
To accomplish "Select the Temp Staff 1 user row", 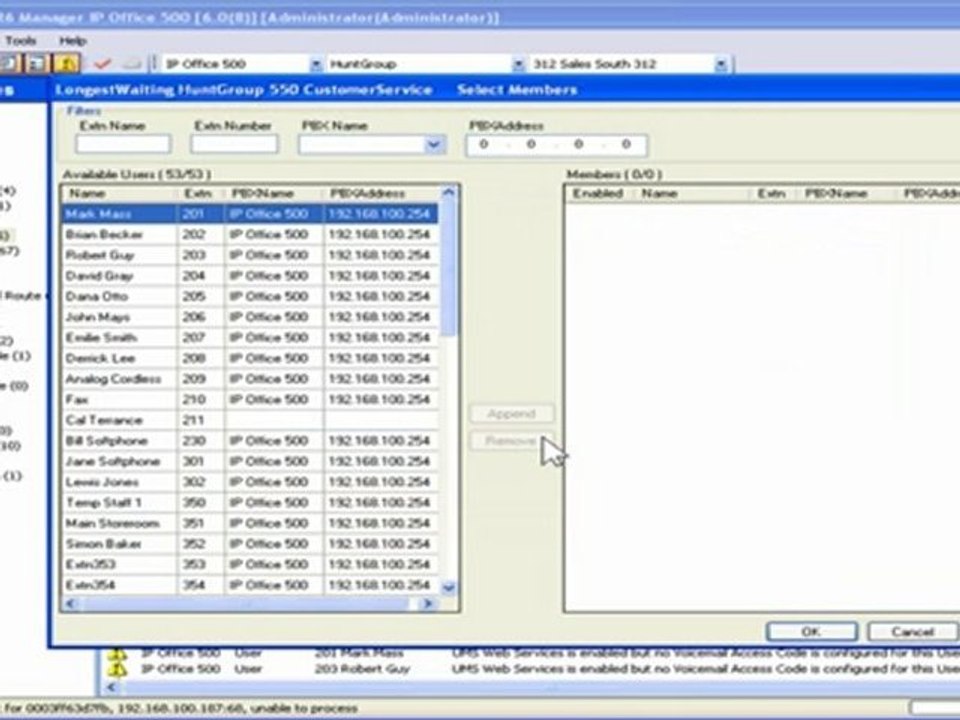I will [x=250, y=503].
